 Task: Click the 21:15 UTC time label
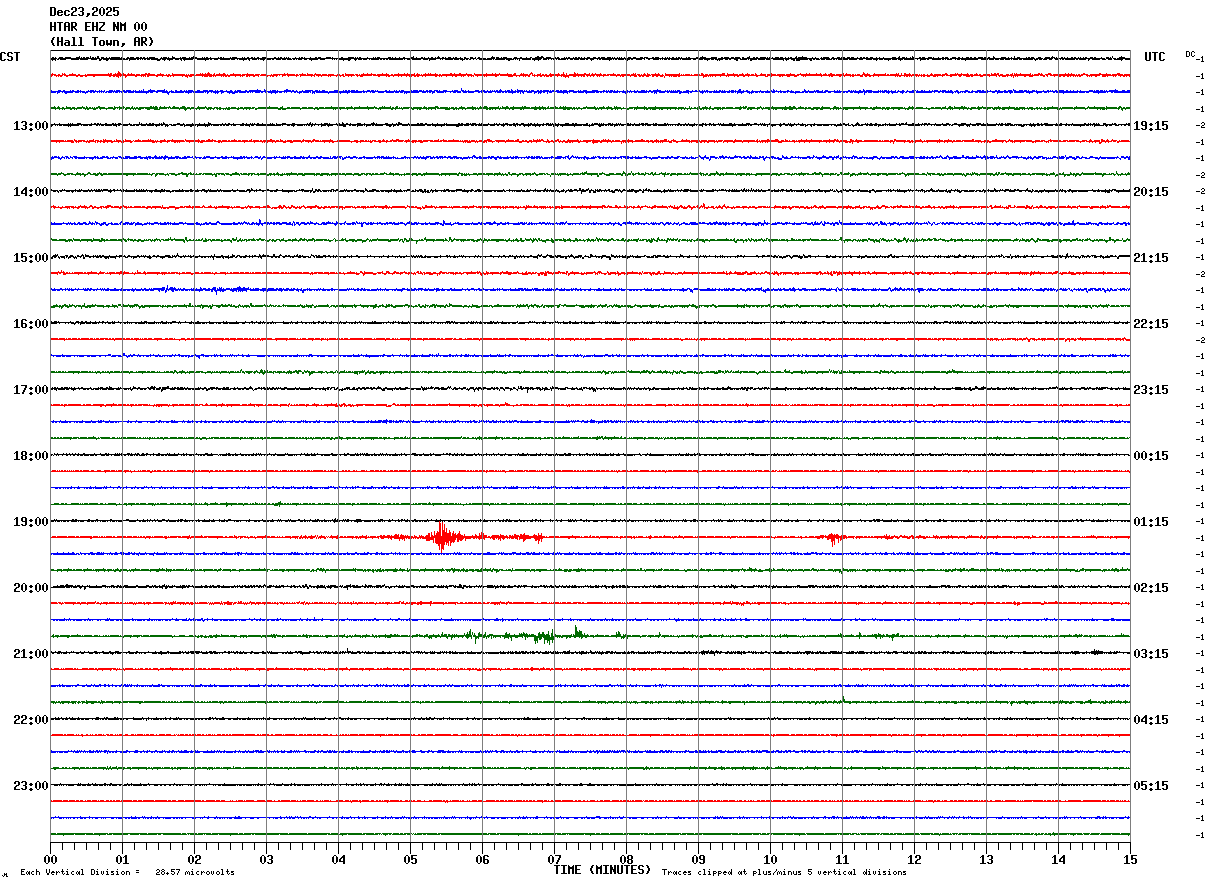pos(1151,258)
